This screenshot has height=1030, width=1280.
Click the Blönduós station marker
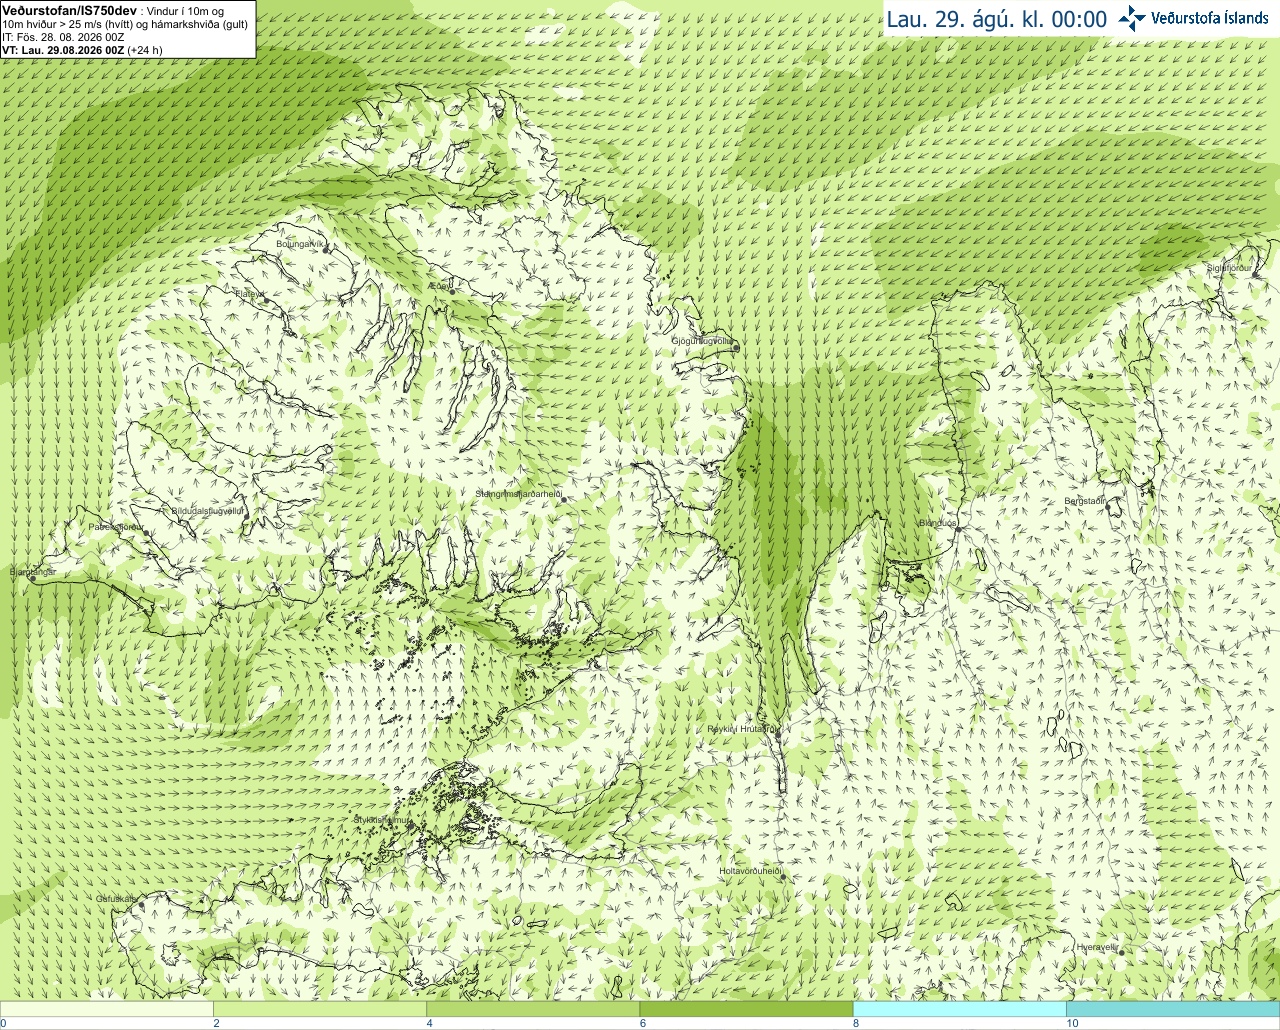click(x=956, y=529)
